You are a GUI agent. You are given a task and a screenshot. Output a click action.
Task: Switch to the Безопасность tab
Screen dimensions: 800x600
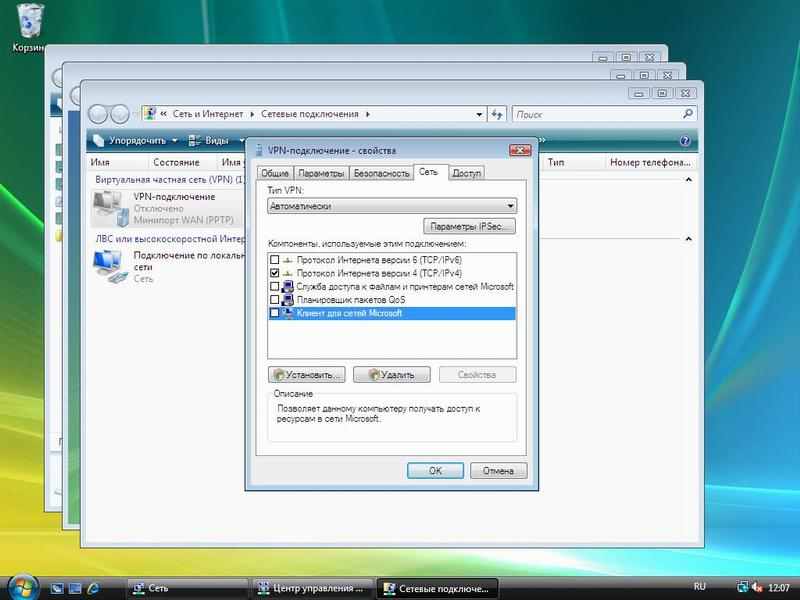pyautogui.click(x=382, y=173)
